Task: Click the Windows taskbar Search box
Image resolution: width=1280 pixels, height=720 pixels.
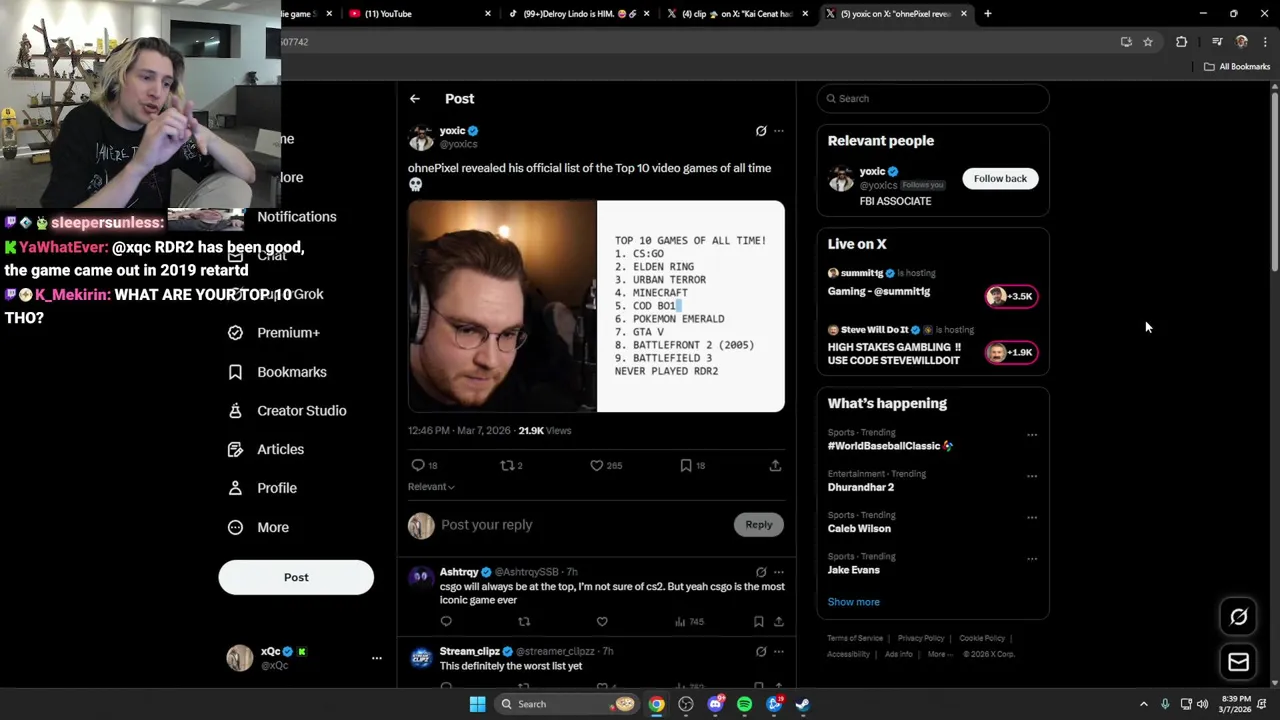Action: pyautogui.click(x=568, y=704)
